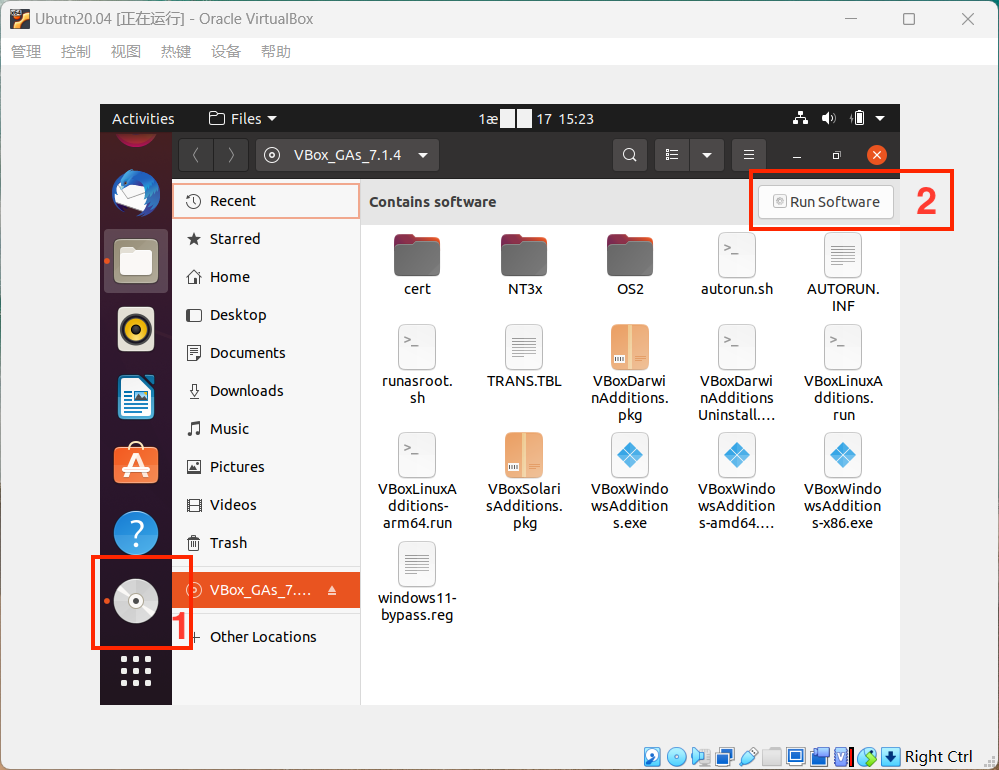Open the Files app in the dock
Screen dimensions: 999x770
136,261
